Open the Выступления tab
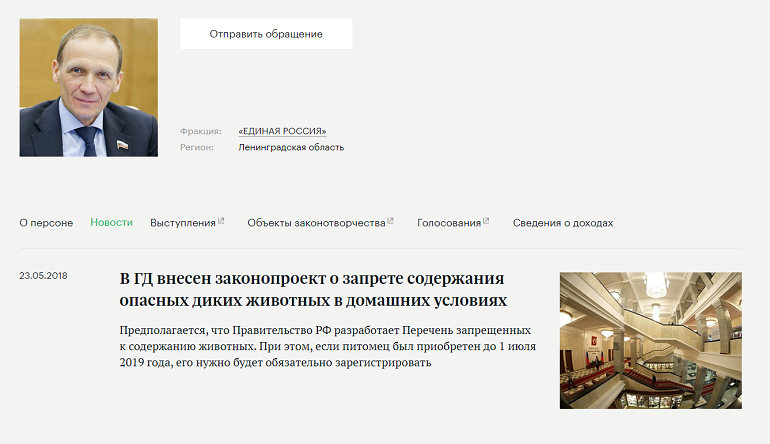 click(x=183, y=223)
